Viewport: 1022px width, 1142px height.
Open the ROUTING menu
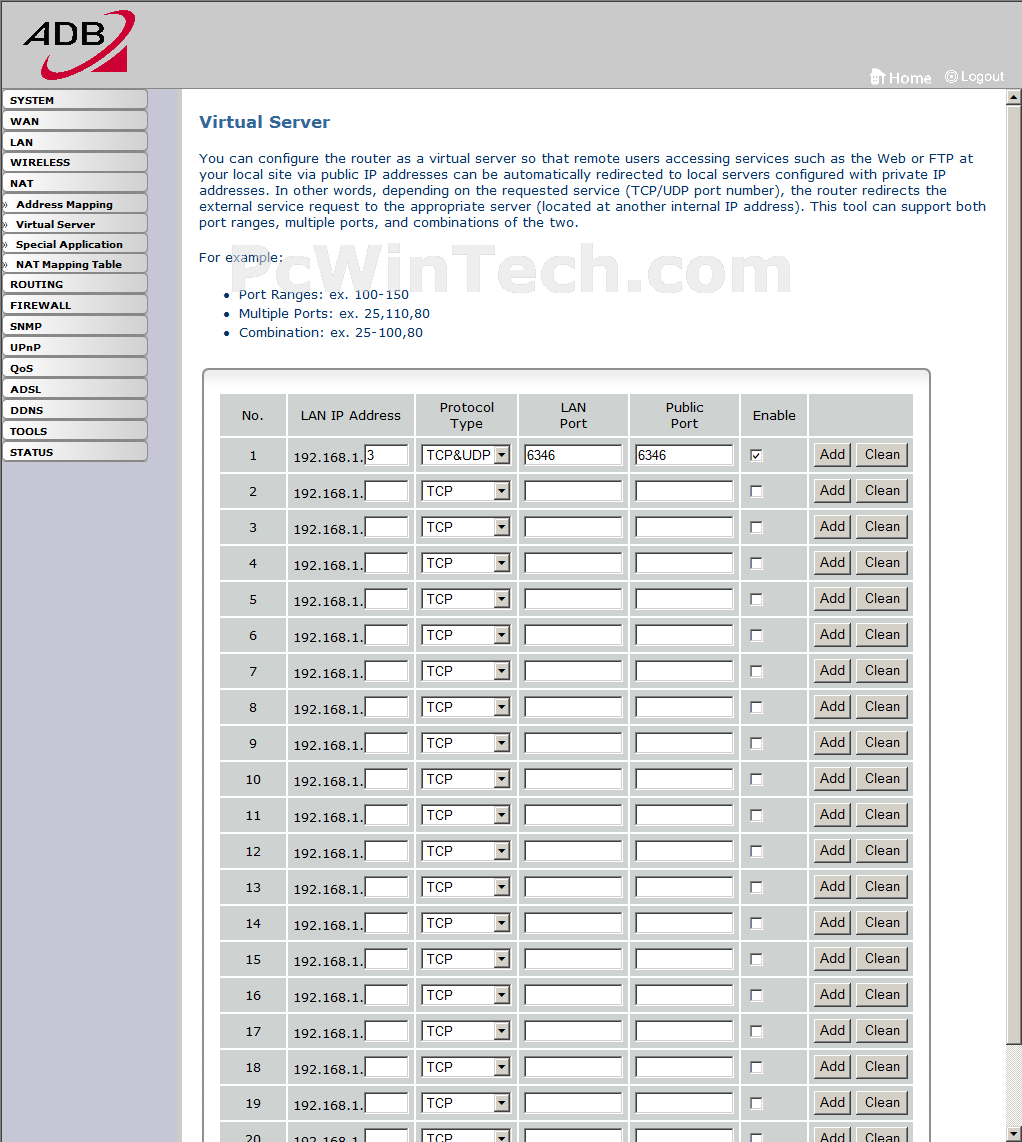click(75, 284)
